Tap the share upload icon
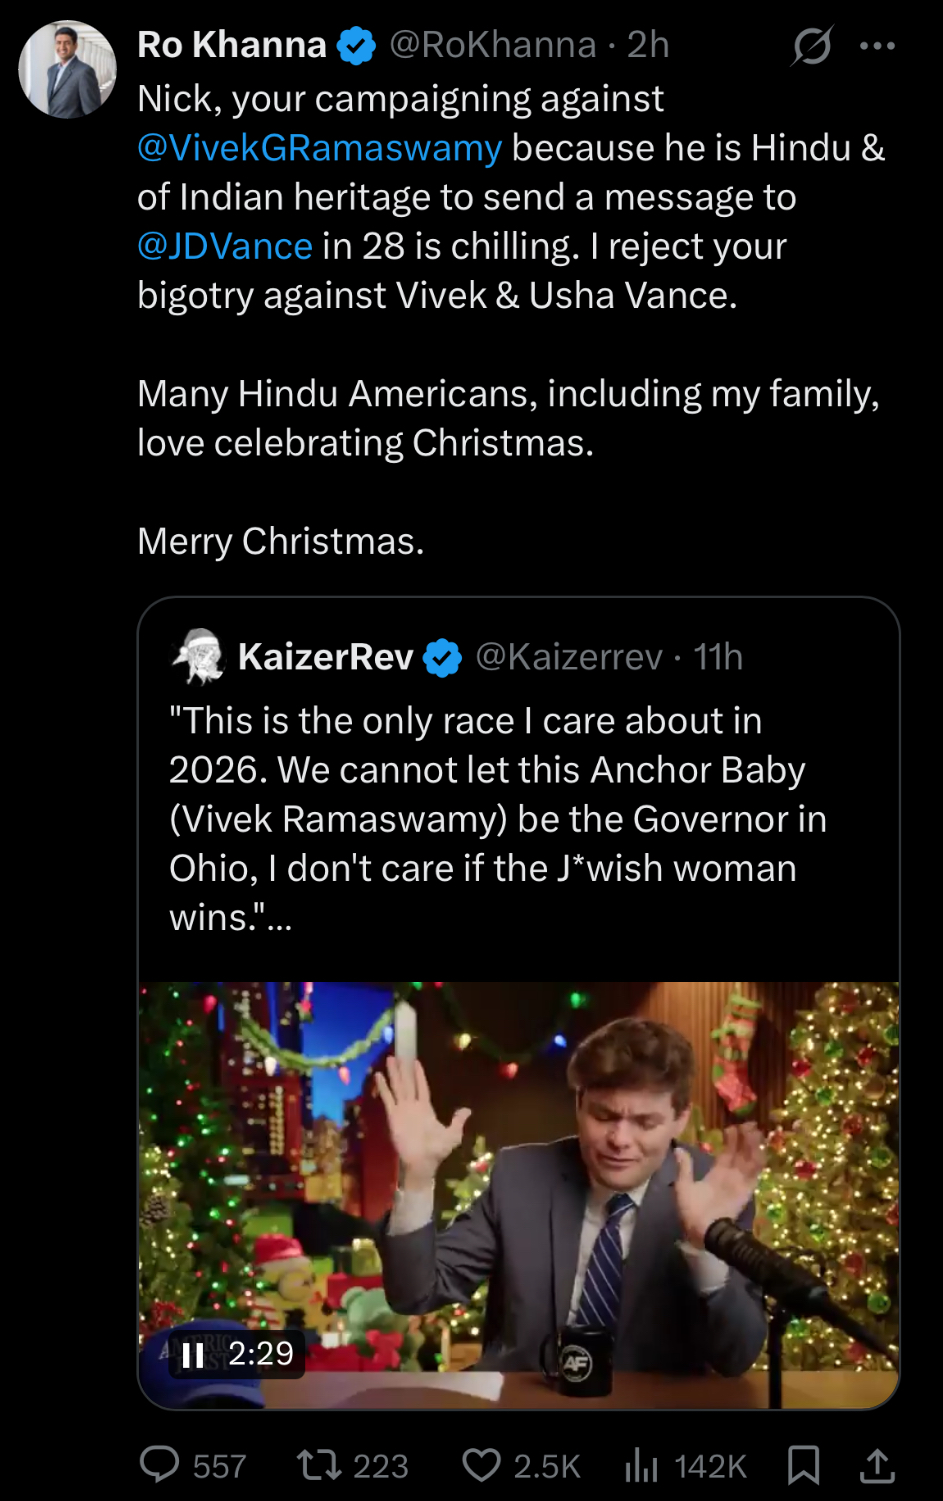Viewport: 943px width, 1501px height. coord(877,1465)
